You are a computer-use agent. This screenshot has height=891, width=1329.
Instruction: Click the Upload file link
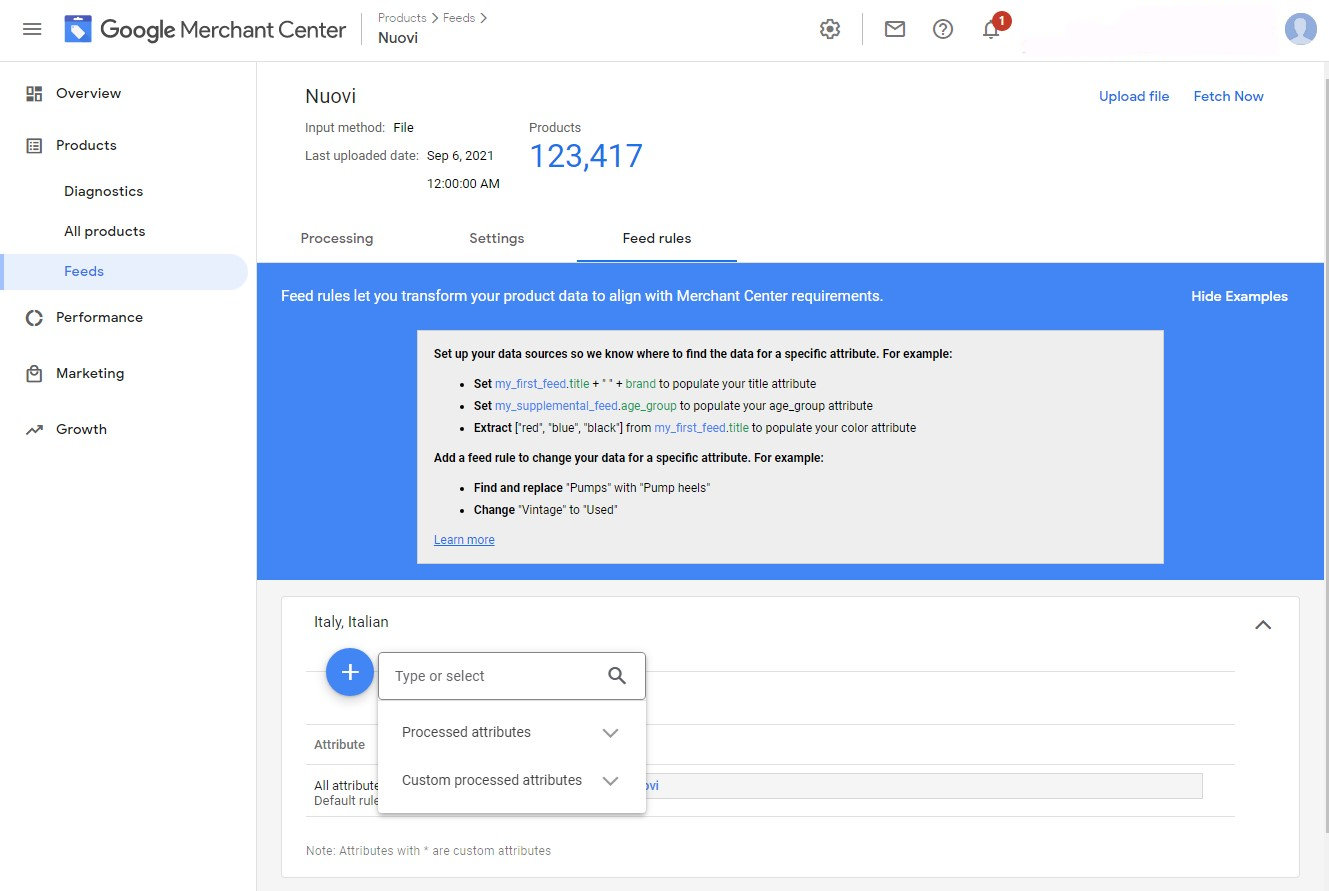pyautogui.click(x=1134, y=96)
